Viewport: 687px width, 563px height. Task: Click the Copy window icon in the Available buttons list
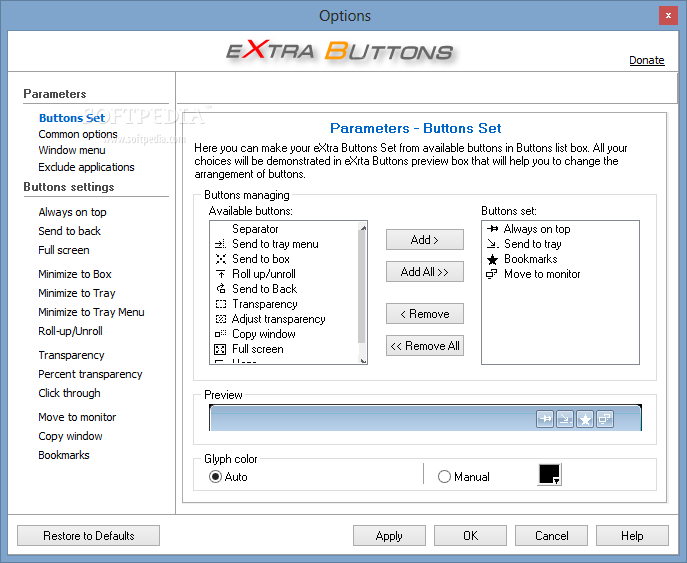coord(220,334)
